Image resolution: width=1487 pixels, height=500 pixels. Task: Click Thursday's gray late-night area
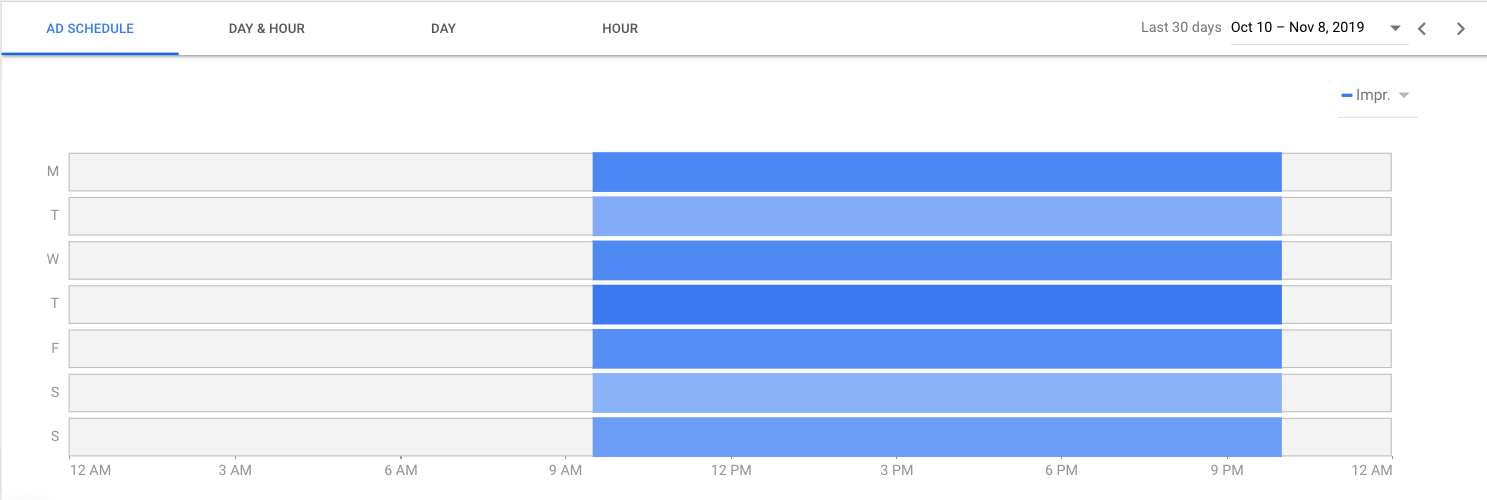coord(1337,304)
